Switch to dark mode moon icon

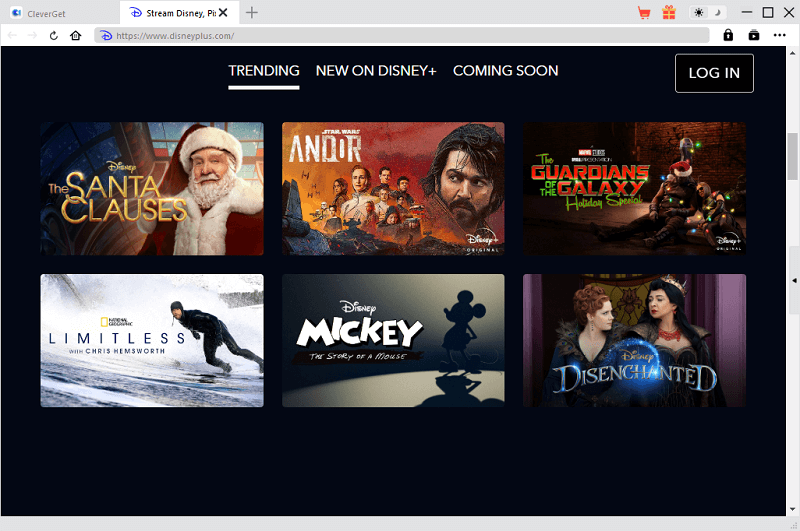point(717,12)
